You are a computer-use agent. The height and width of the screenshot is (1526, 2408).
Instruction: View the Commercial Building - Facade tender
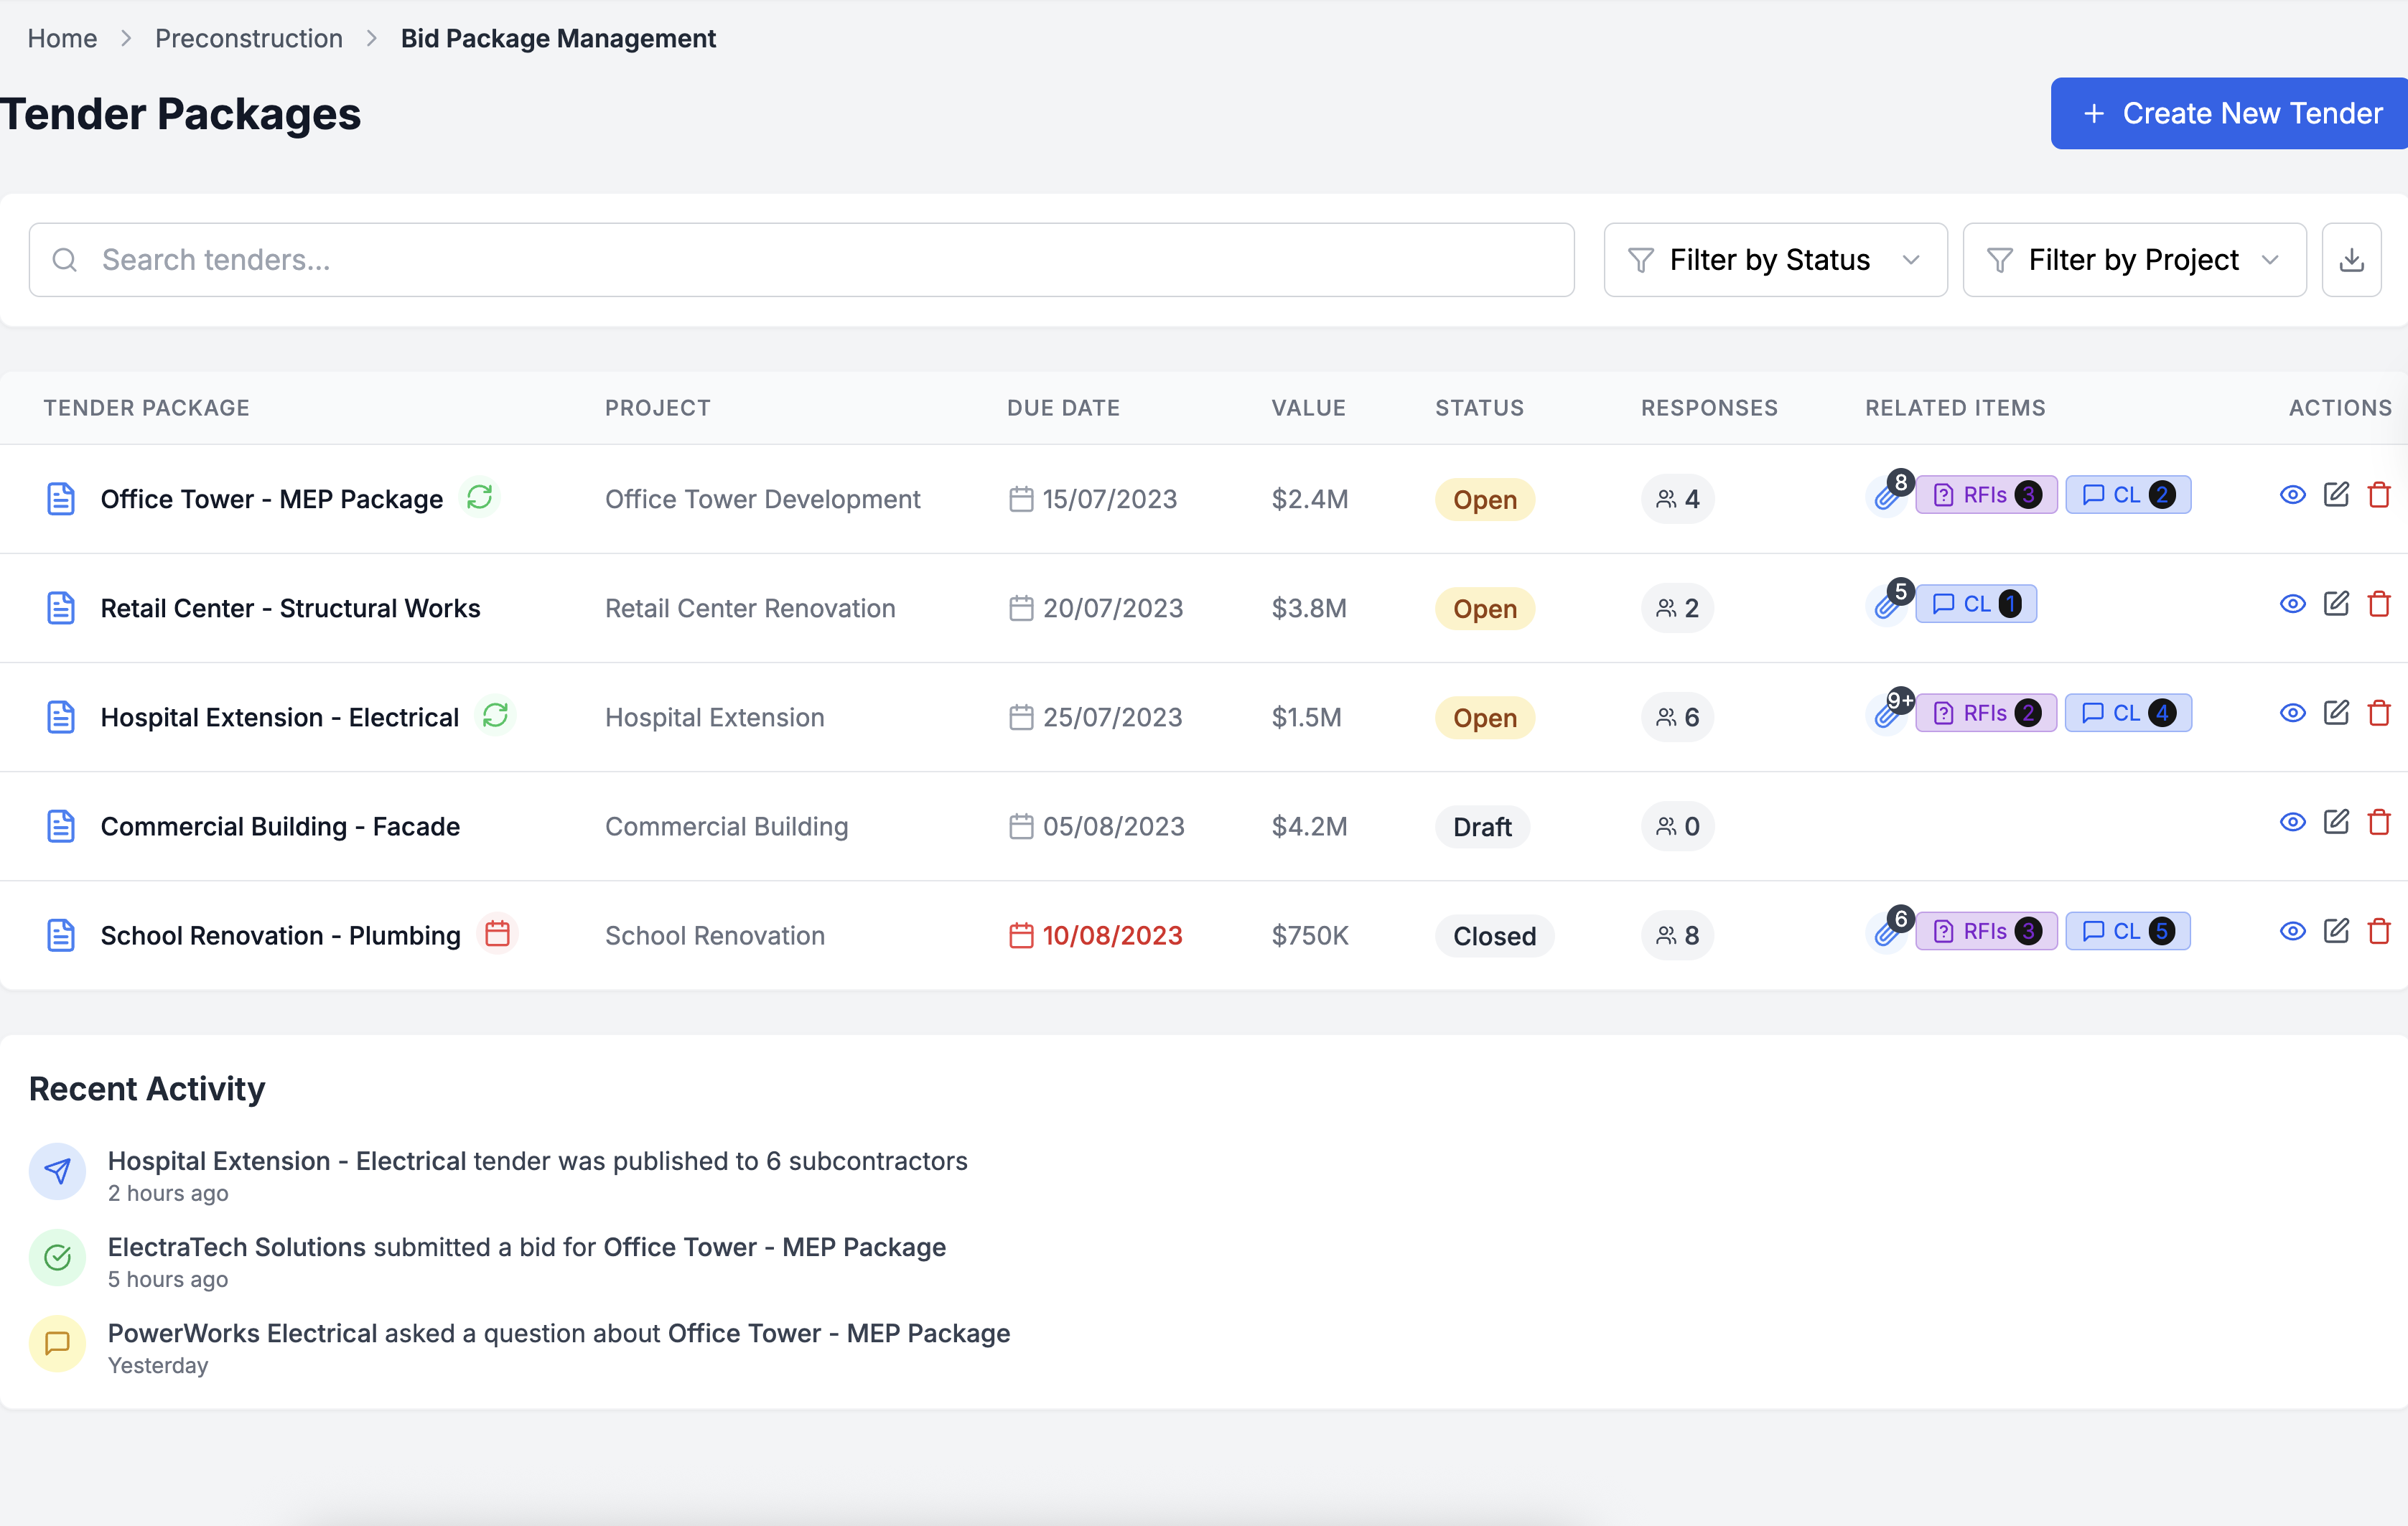point(2292,822)
